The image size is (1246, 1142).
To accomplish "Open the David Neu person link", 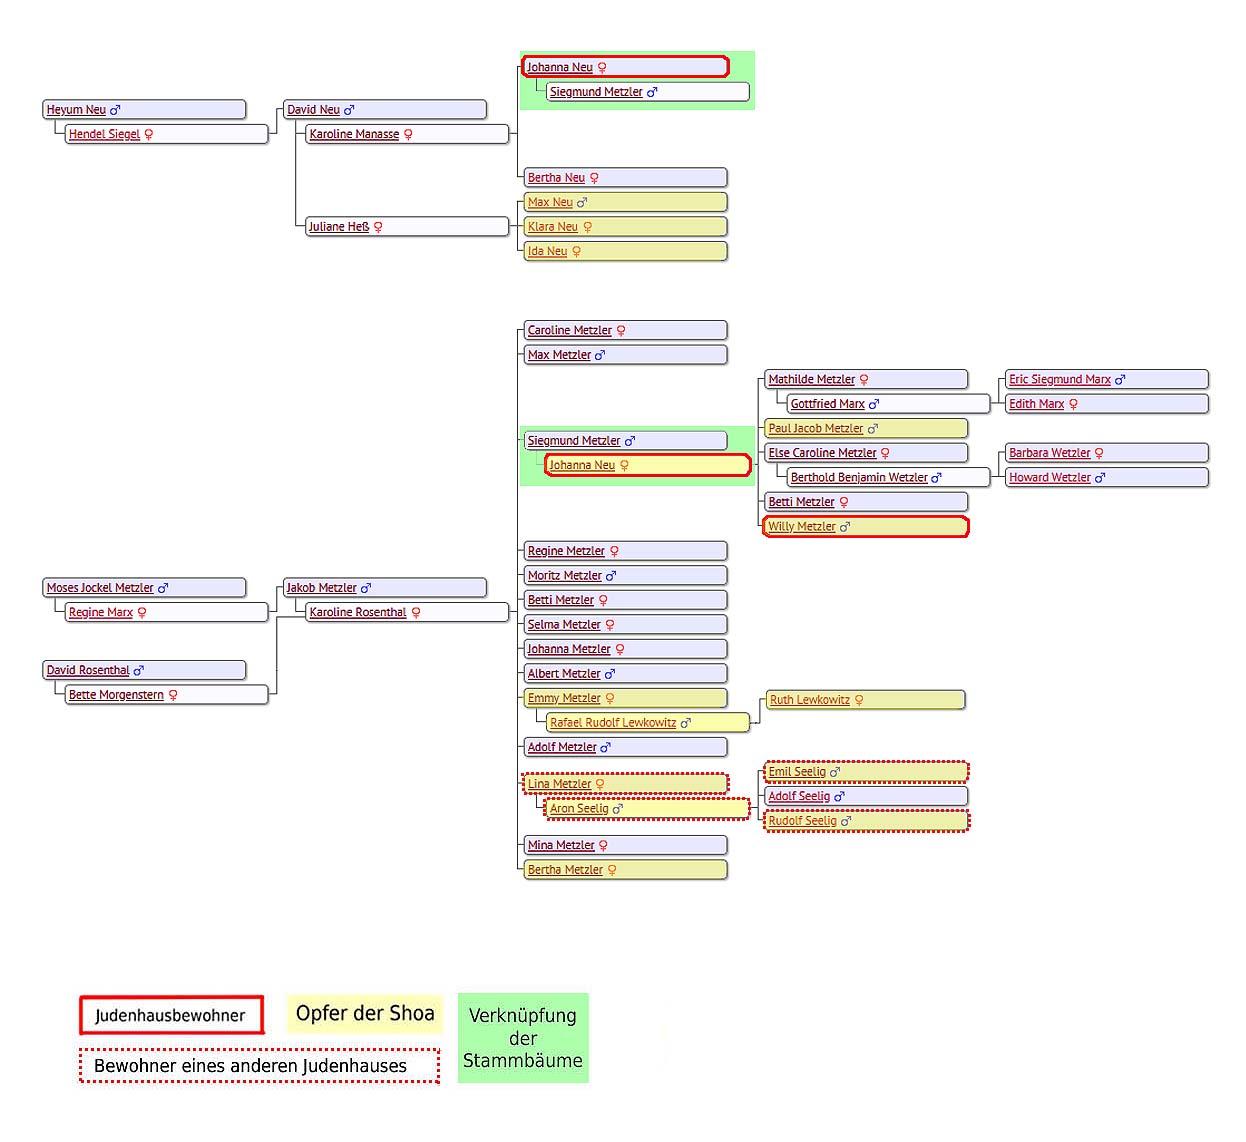I will (313, 110).
